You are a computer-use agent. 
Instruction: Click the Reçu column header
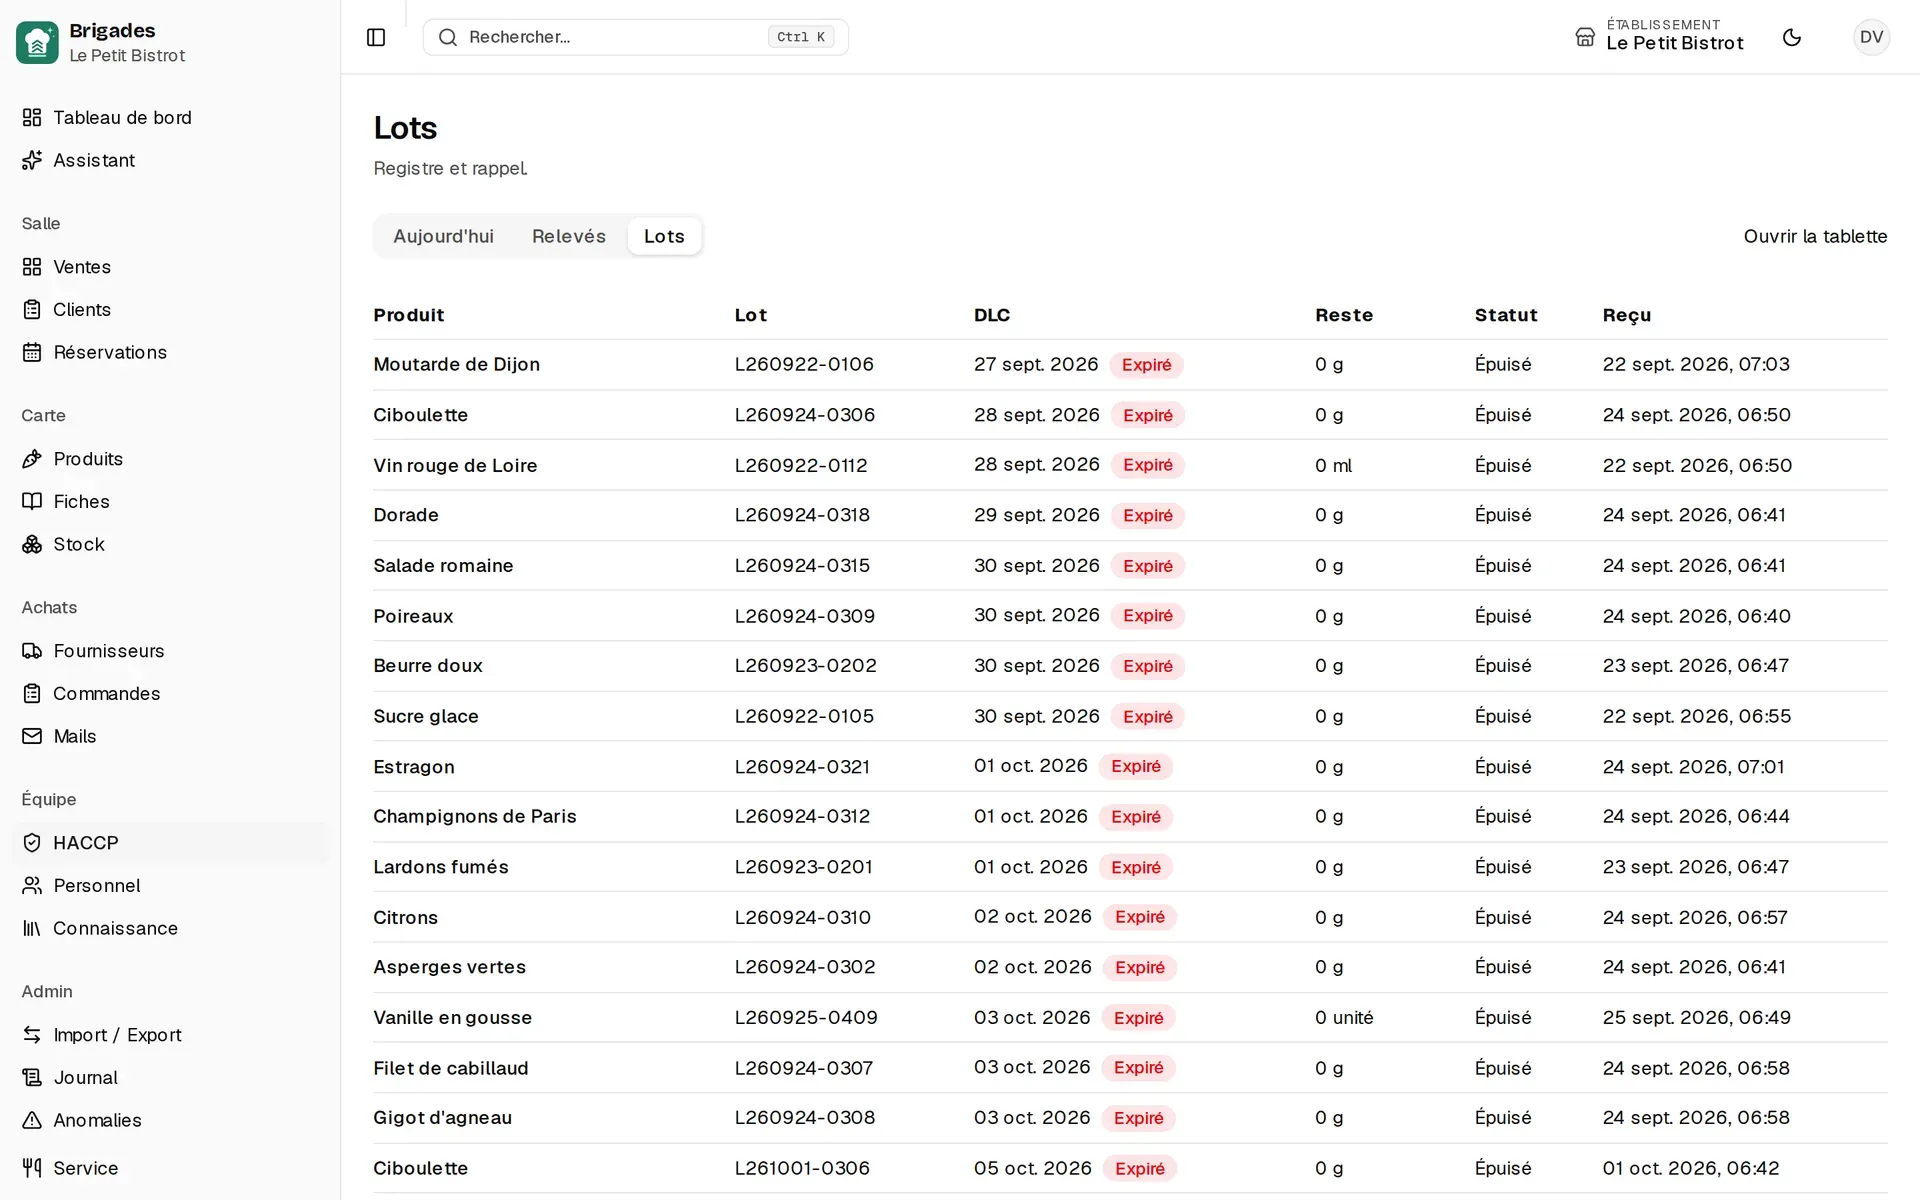click(x=1627, y=315)
